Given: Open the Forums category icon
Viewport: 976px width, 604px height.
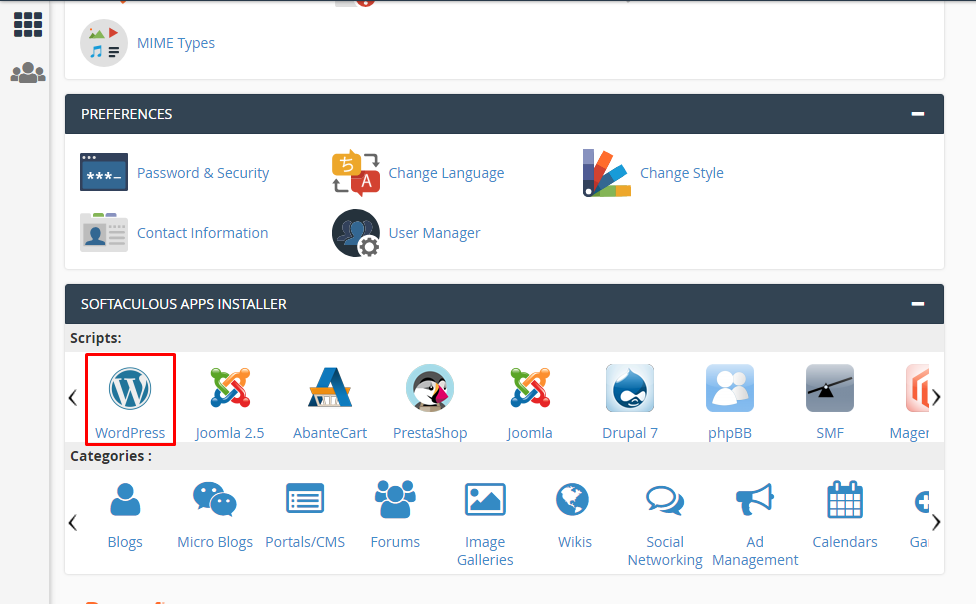Looking at the screenshot, I should point(395,499).
